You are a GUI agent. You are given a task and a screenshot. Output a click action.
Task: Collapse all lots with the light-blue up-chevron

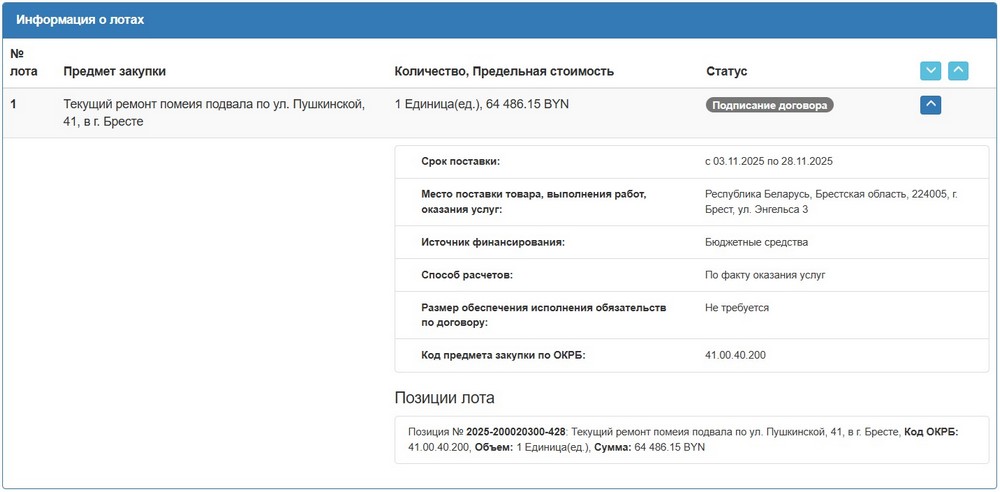(958, 71)
